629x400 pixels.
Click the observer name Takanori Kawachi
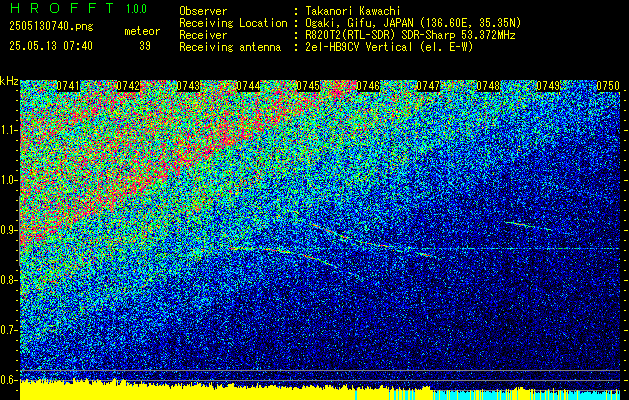pos(353,11)
